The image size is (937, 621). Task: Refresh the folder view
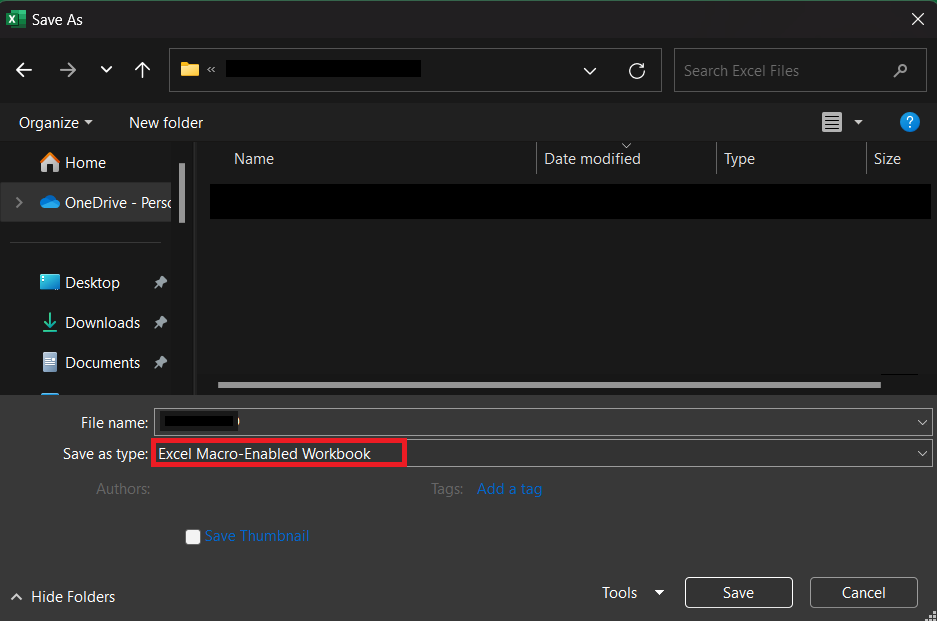click(x=637, y=71)
